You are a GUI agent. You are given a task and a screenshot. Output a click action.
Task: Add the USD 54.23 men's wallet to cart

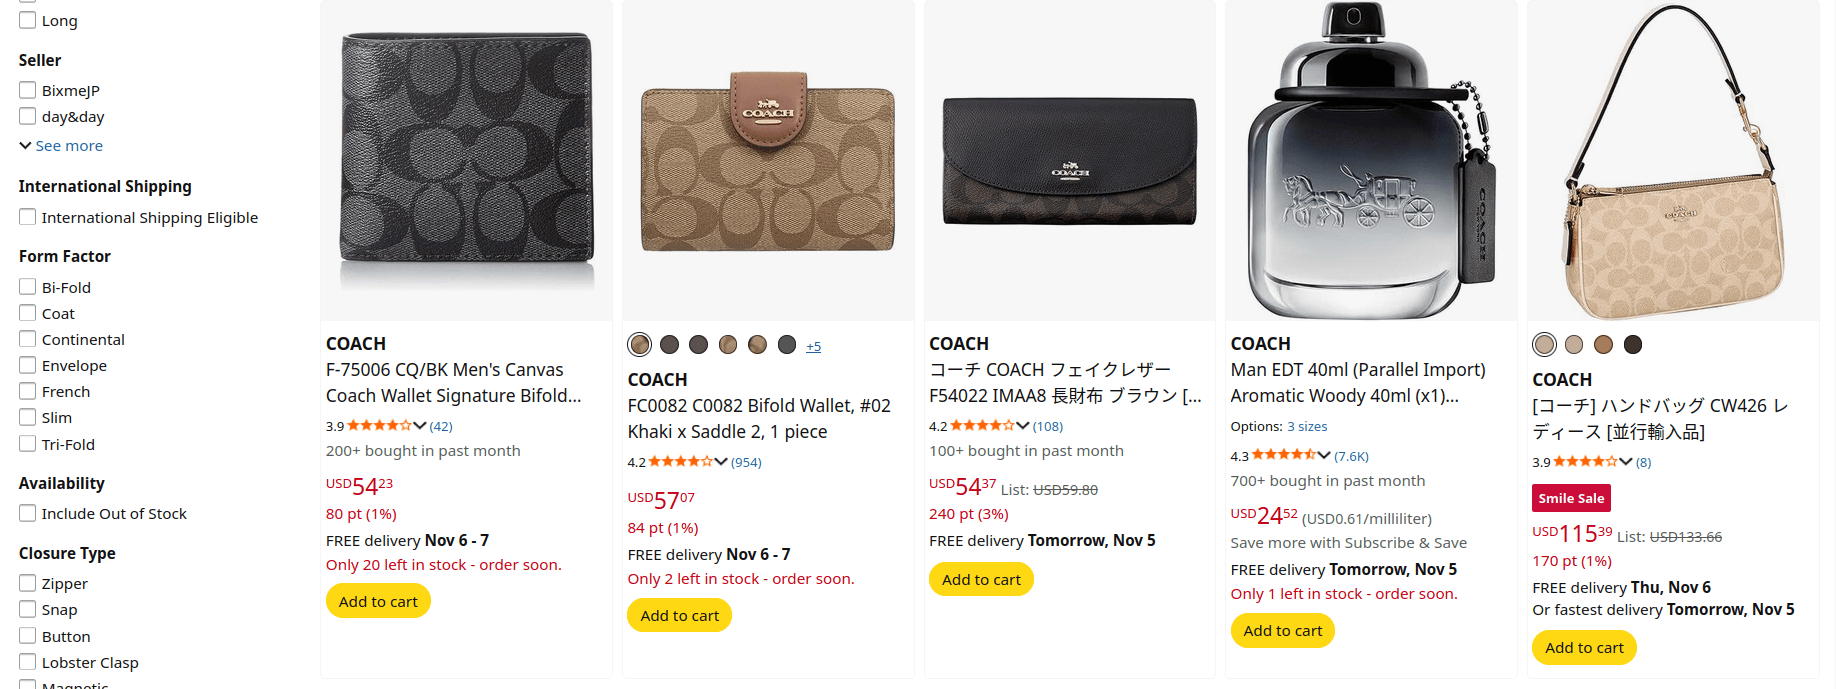point(378,601)
